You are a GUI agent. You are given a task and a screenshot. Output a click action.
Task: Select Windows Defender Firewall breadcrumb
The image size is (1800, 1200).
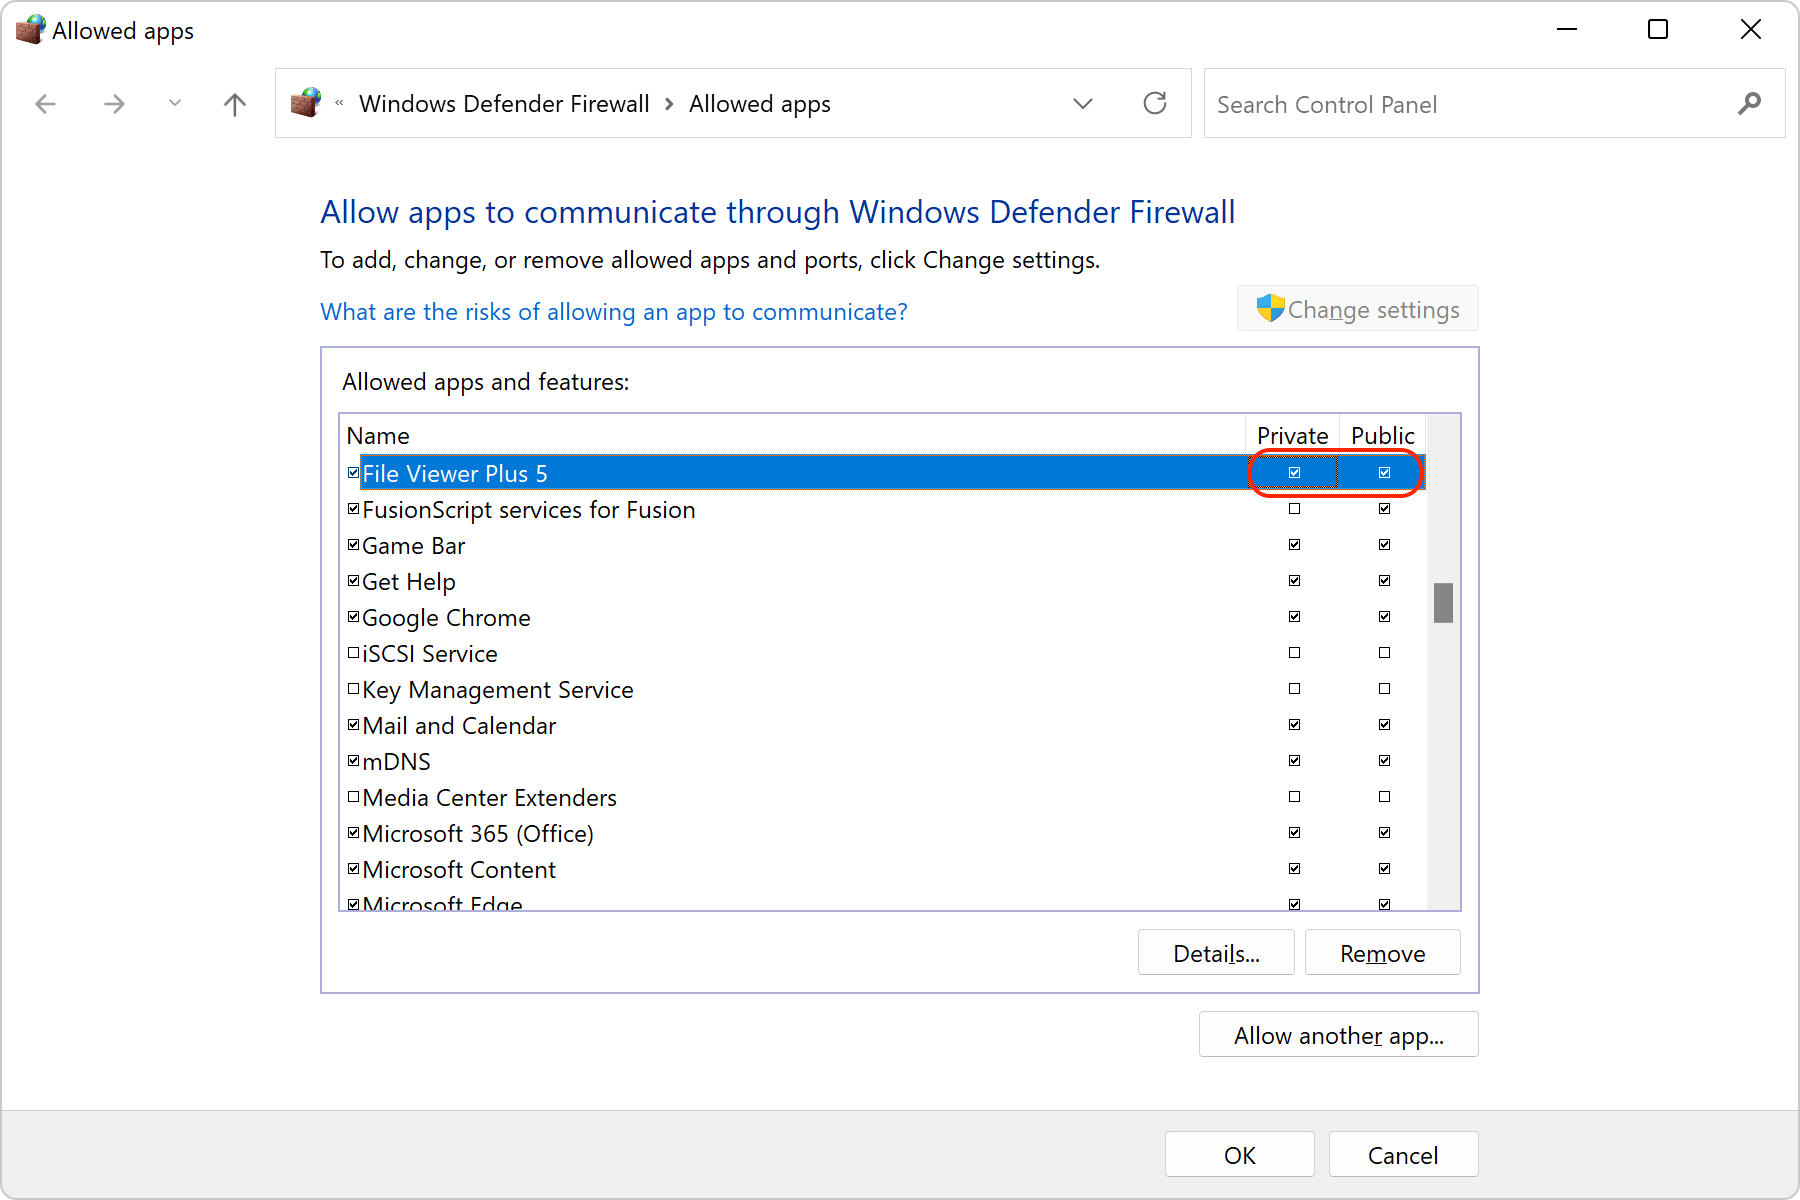(x=504, y=104)
